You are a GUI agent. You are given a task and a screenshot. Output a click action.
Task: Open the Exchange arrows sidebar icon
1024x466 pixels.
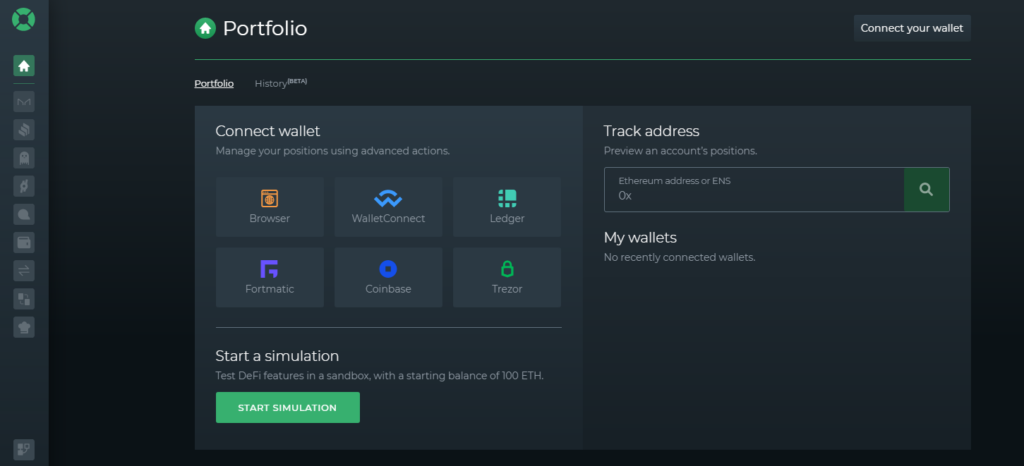coord(24,270)
